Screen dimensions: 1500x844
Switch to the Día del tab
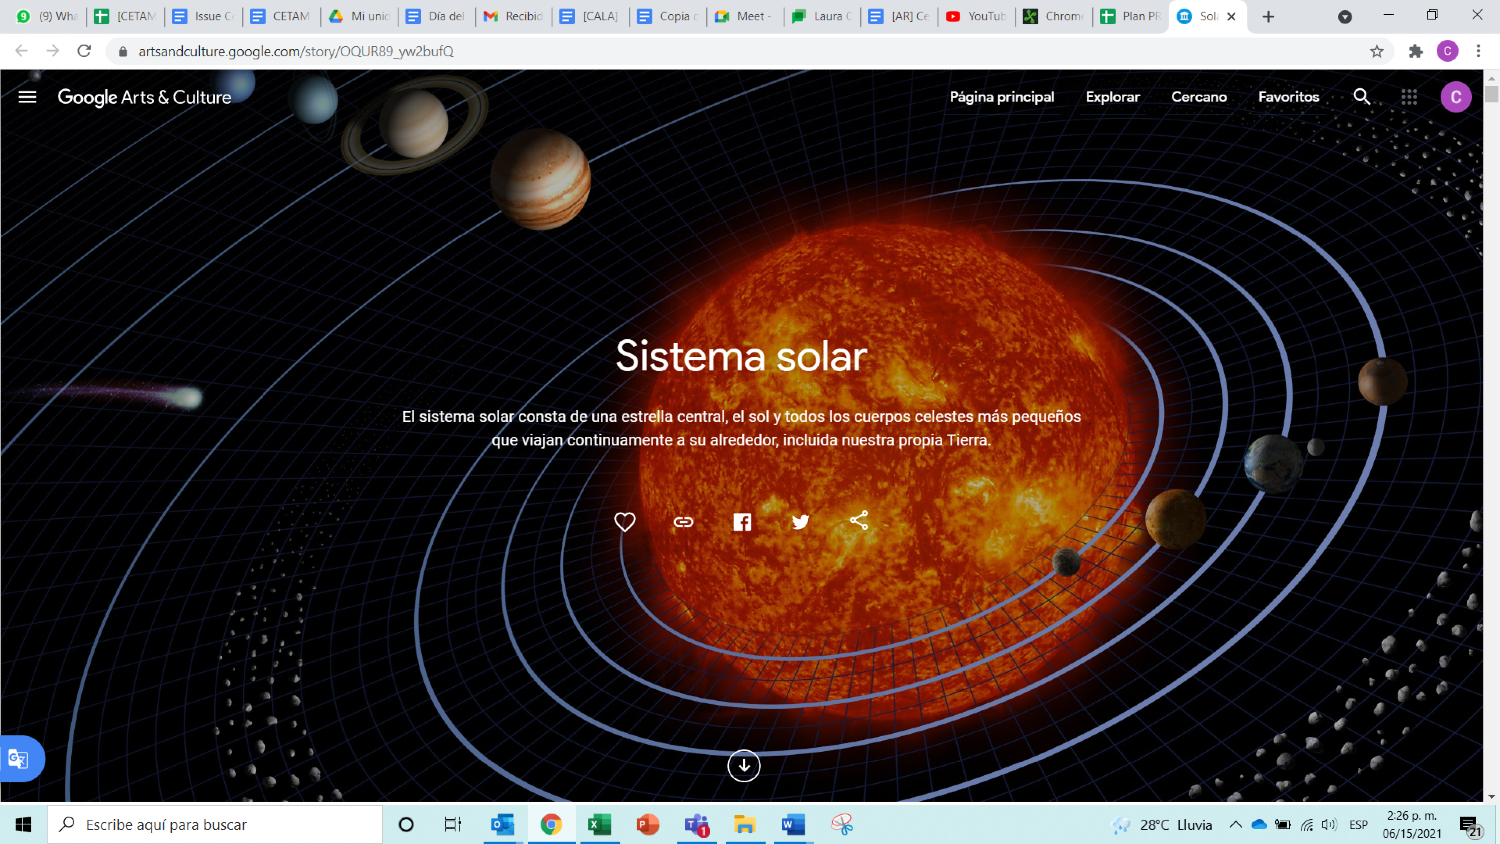[436, 16]
